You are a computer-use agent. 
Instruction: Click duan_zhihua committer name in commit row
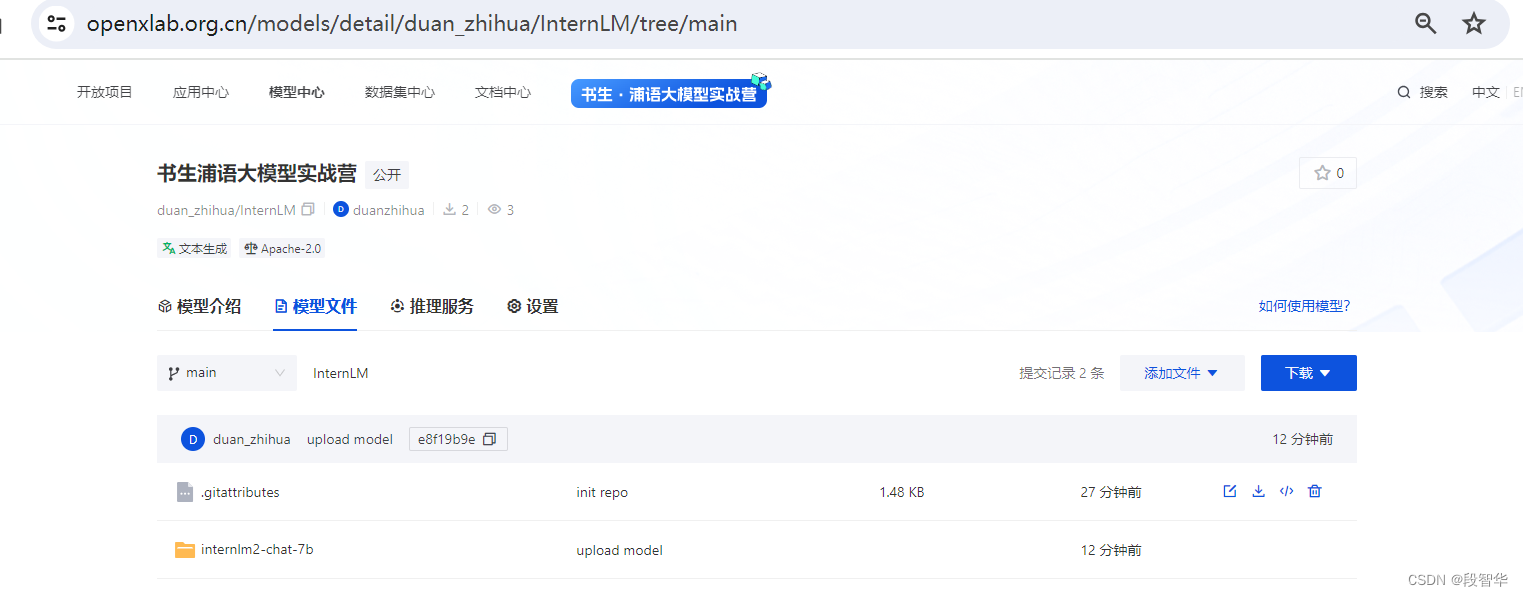click(x=252, y=439)
